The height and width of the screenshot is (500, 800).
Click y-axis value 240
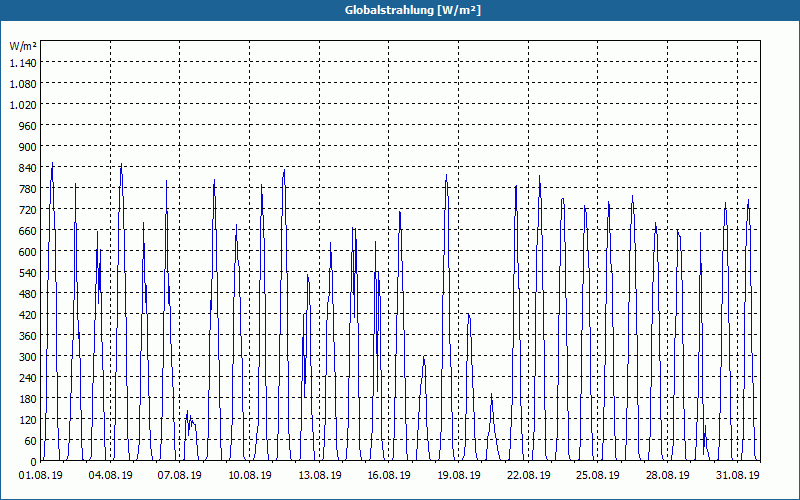pos(27,378)
